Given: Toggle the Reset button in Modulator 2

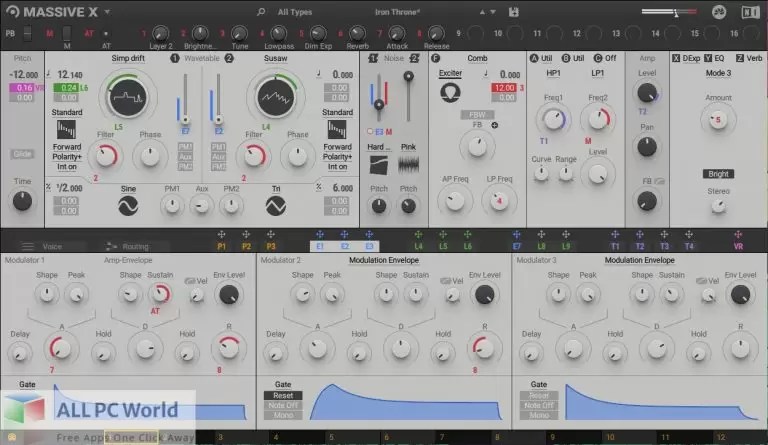Looking at the screenshot, I should (283, 396).
